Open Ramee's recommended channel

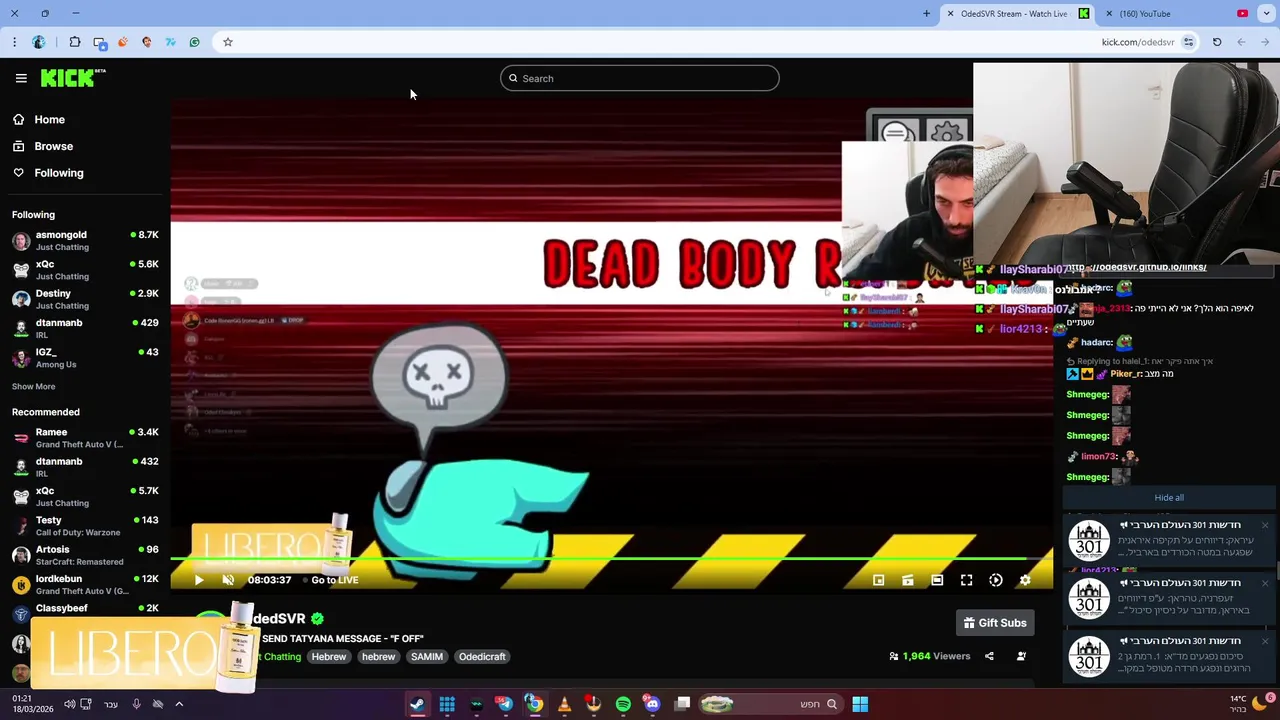[x=85, y=437]
